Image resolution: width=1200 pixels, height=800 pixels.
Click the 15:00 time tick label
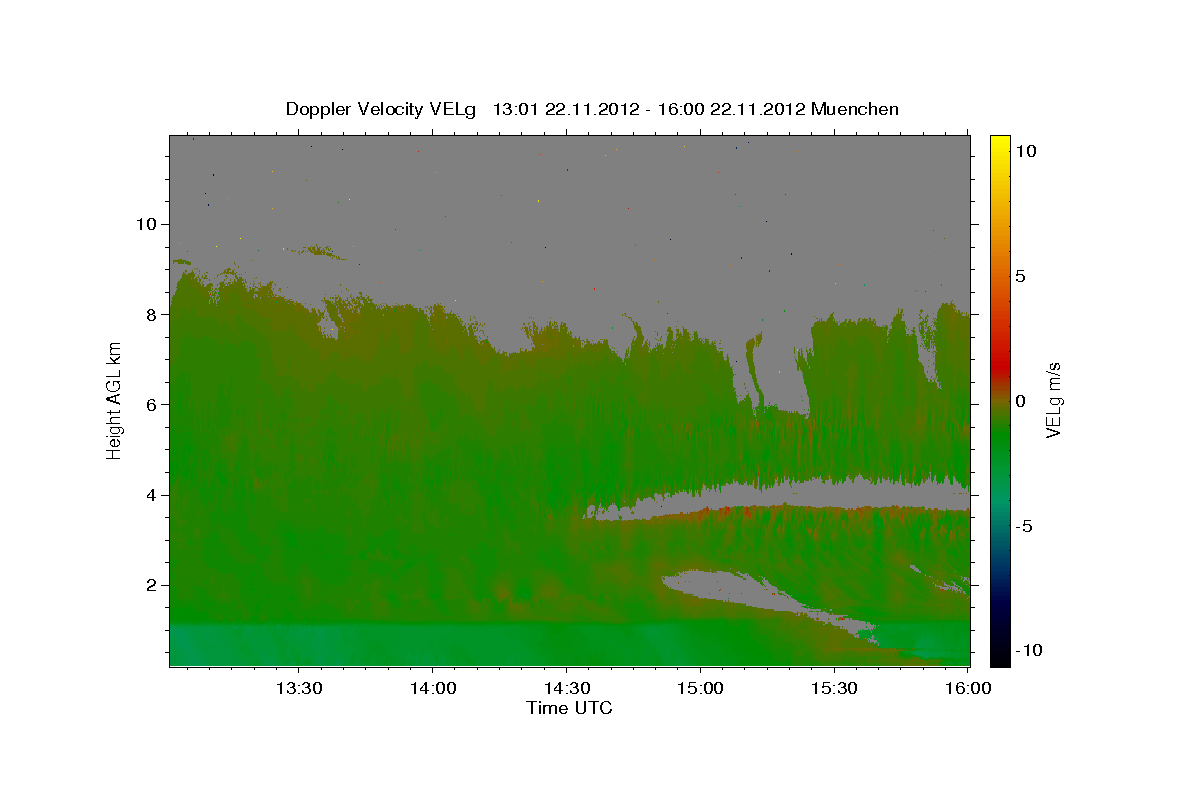pos(700,689)
